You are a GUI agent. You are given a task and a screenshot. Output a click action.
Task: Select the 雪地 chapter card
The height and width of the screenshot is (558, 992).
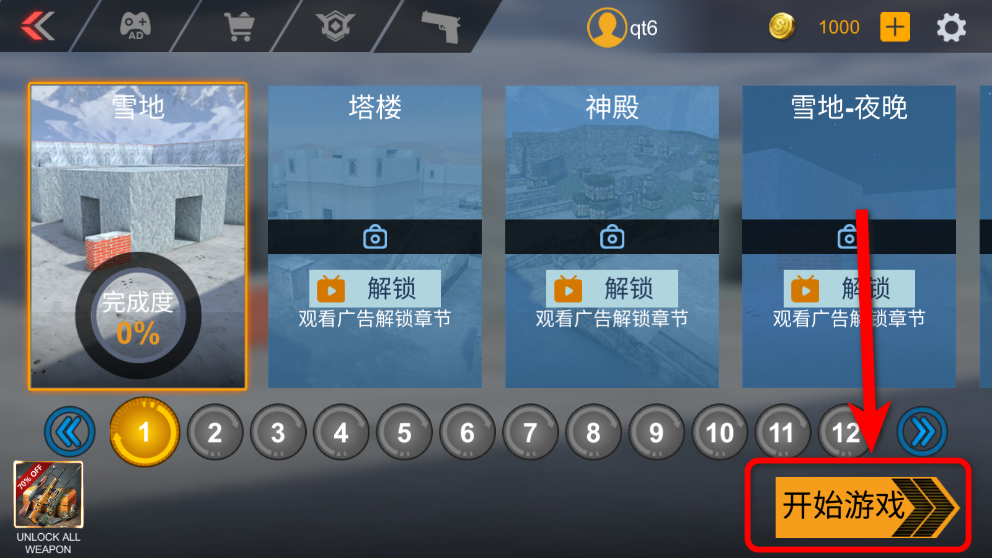click(138, 236)
